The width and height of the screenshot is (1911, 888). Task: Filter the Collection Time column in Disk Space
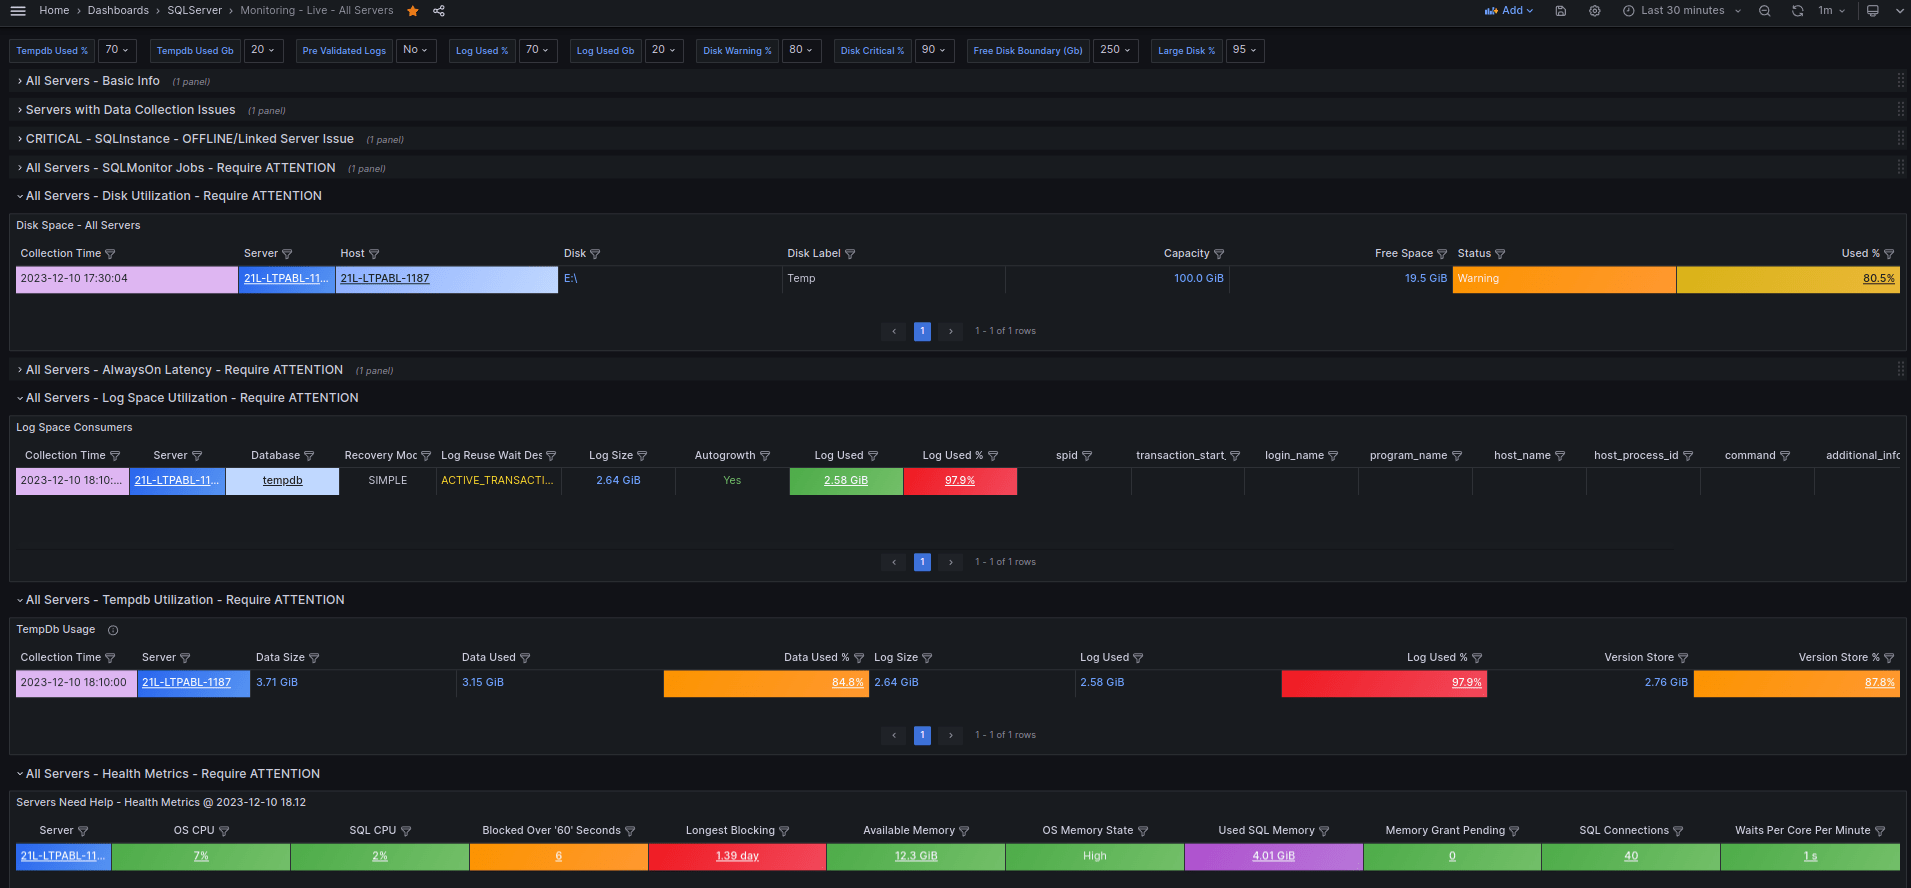110,254
